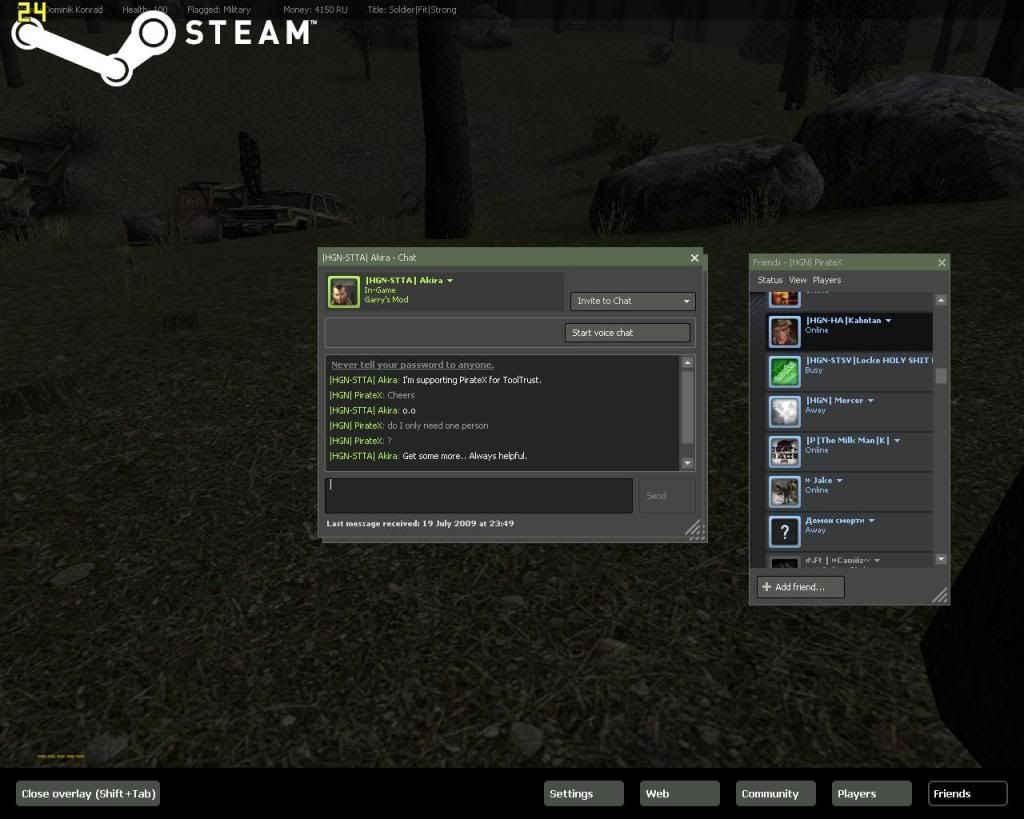
Task: Click the resize grip of the chat window
Action: coord(695,530)
